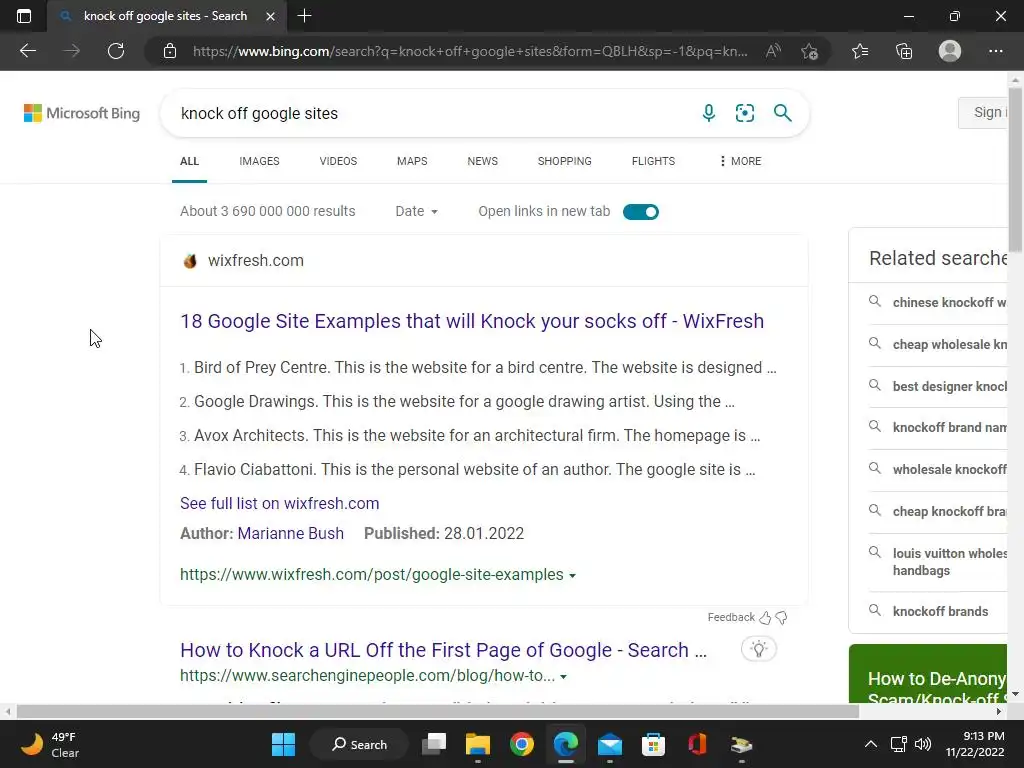
Task: Open the volume speaker tray icon
Action: click(922, 744)
